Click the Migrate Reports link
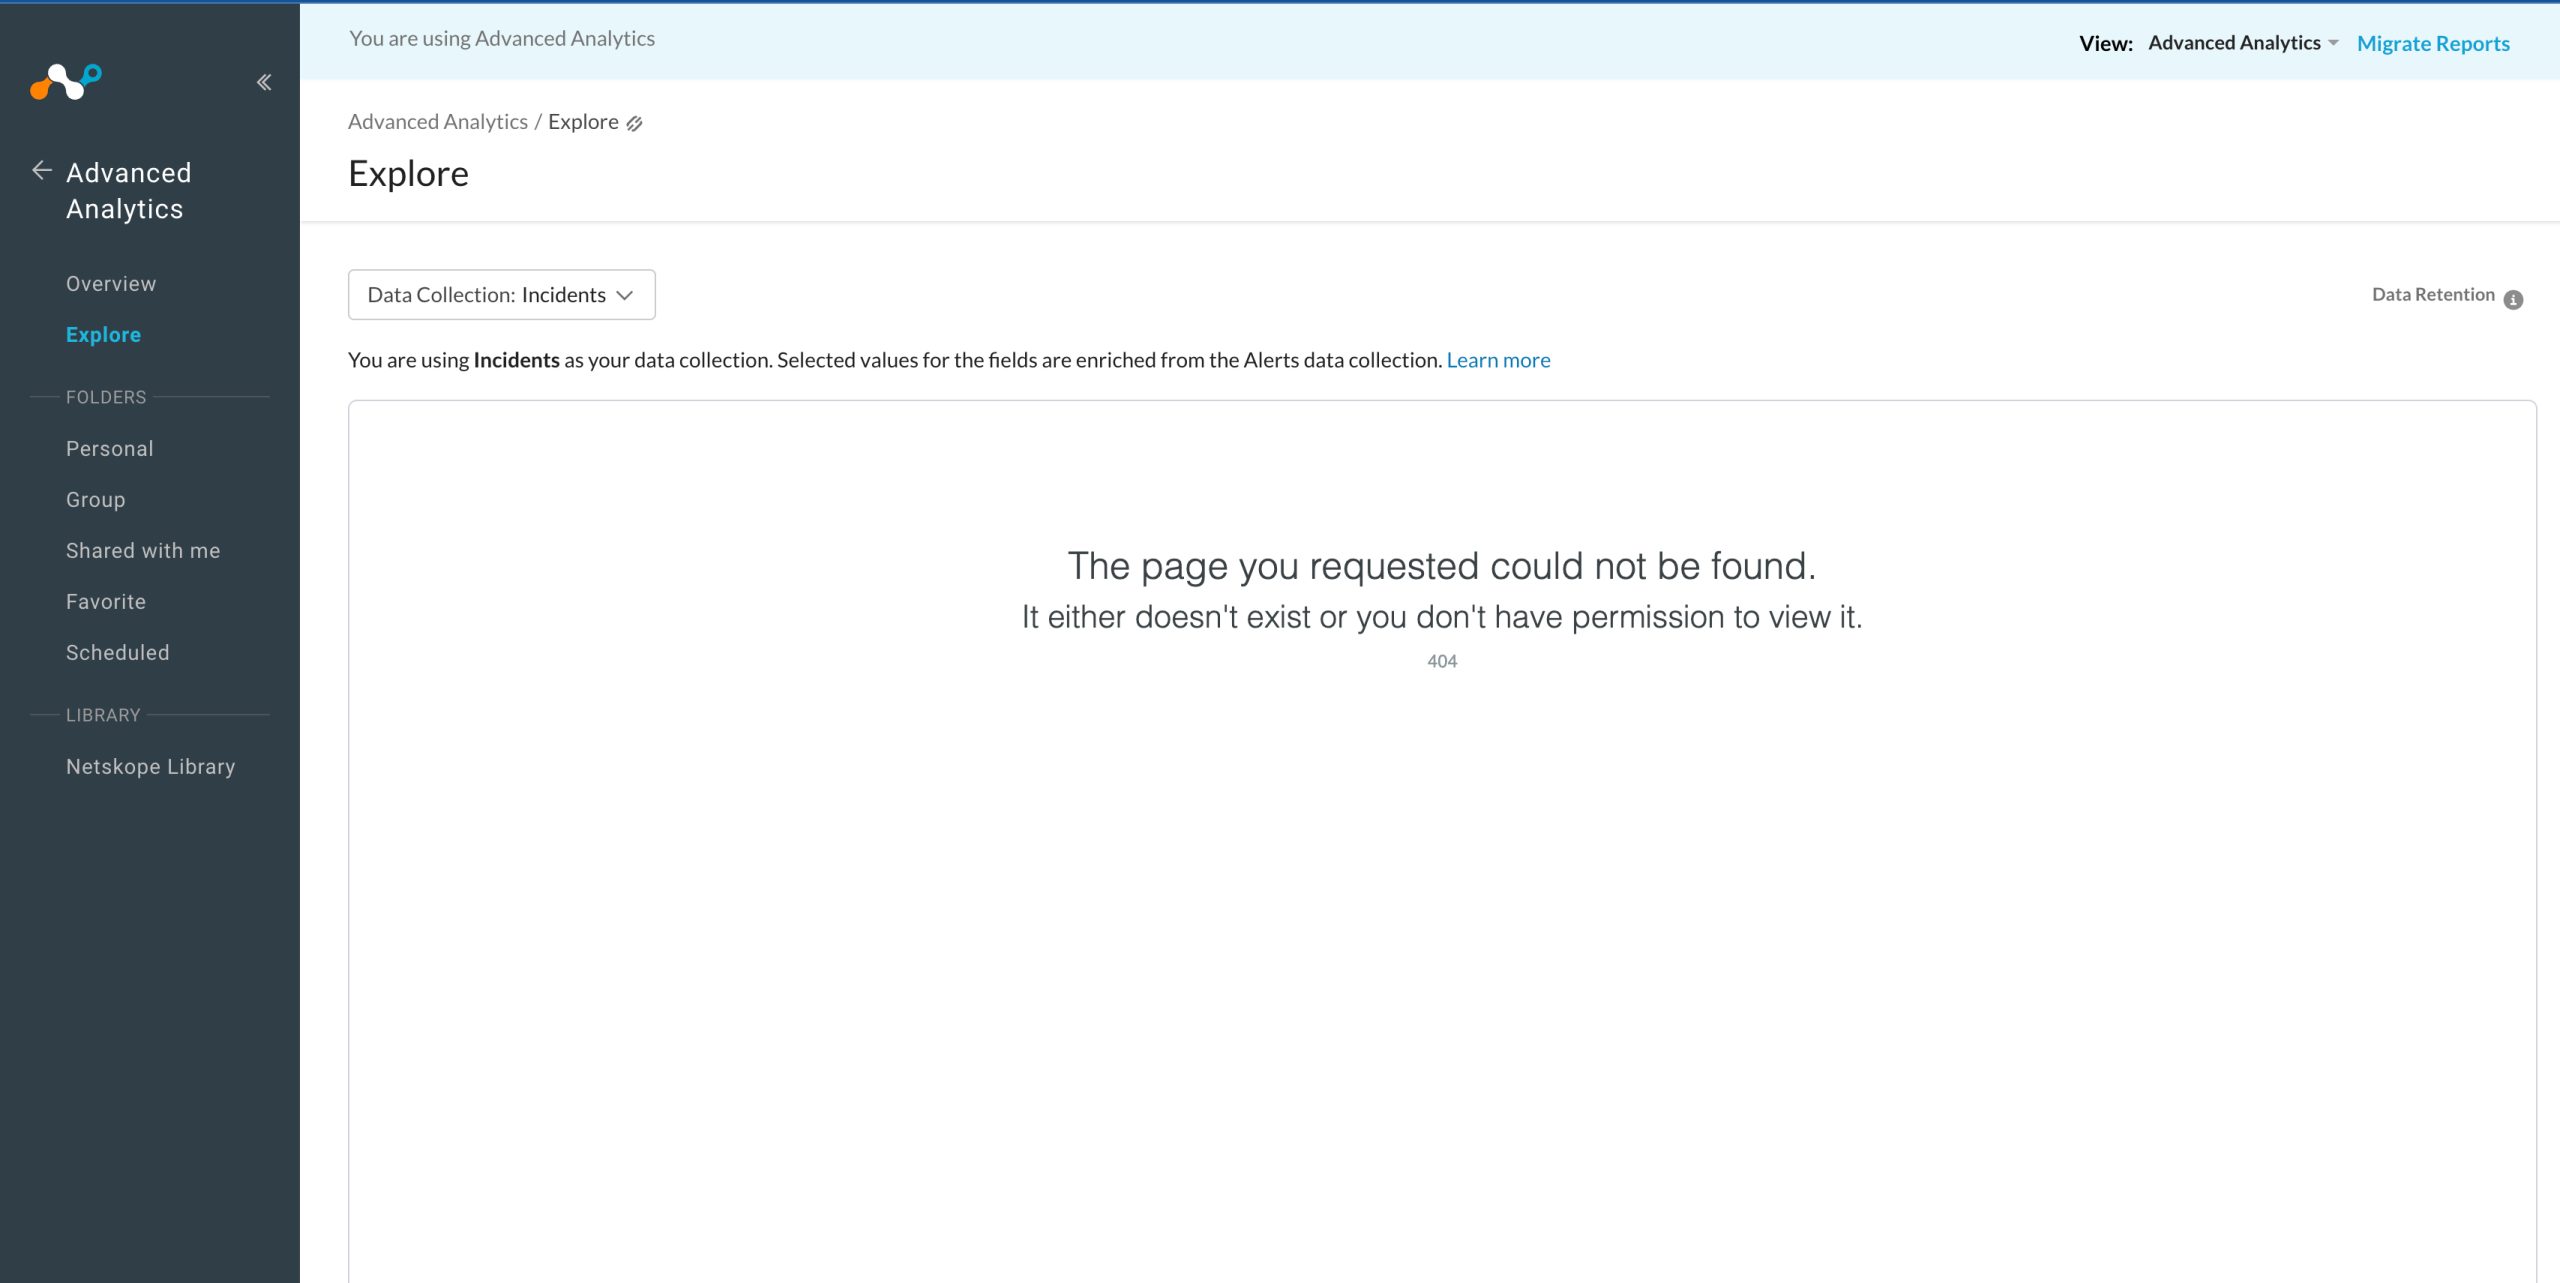Image resolution: width=2560 pixels, height=1283 pixels. pyautogui.click(x=2432, y=43)
